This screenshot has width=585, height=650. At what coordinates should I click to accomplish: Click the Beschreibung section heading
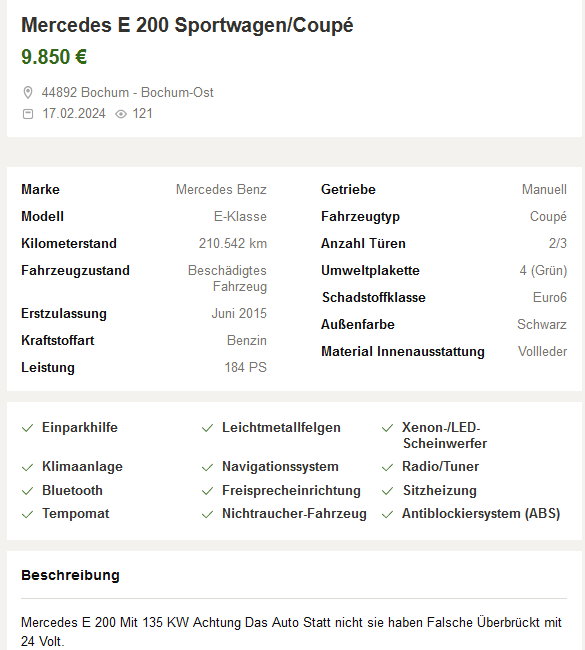tap(70, 575)
